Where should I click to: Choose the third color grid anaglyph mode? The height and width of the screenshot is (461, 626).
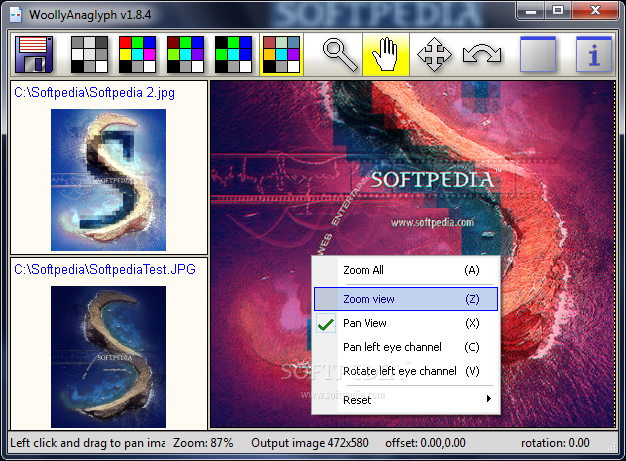(185, 54)
